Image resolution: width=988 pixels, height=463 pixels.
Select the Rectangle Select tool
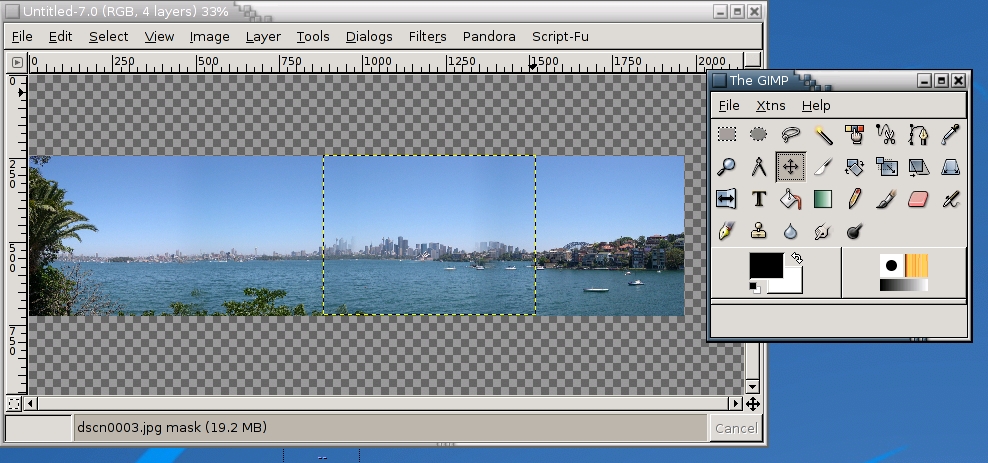click(727, 134)
